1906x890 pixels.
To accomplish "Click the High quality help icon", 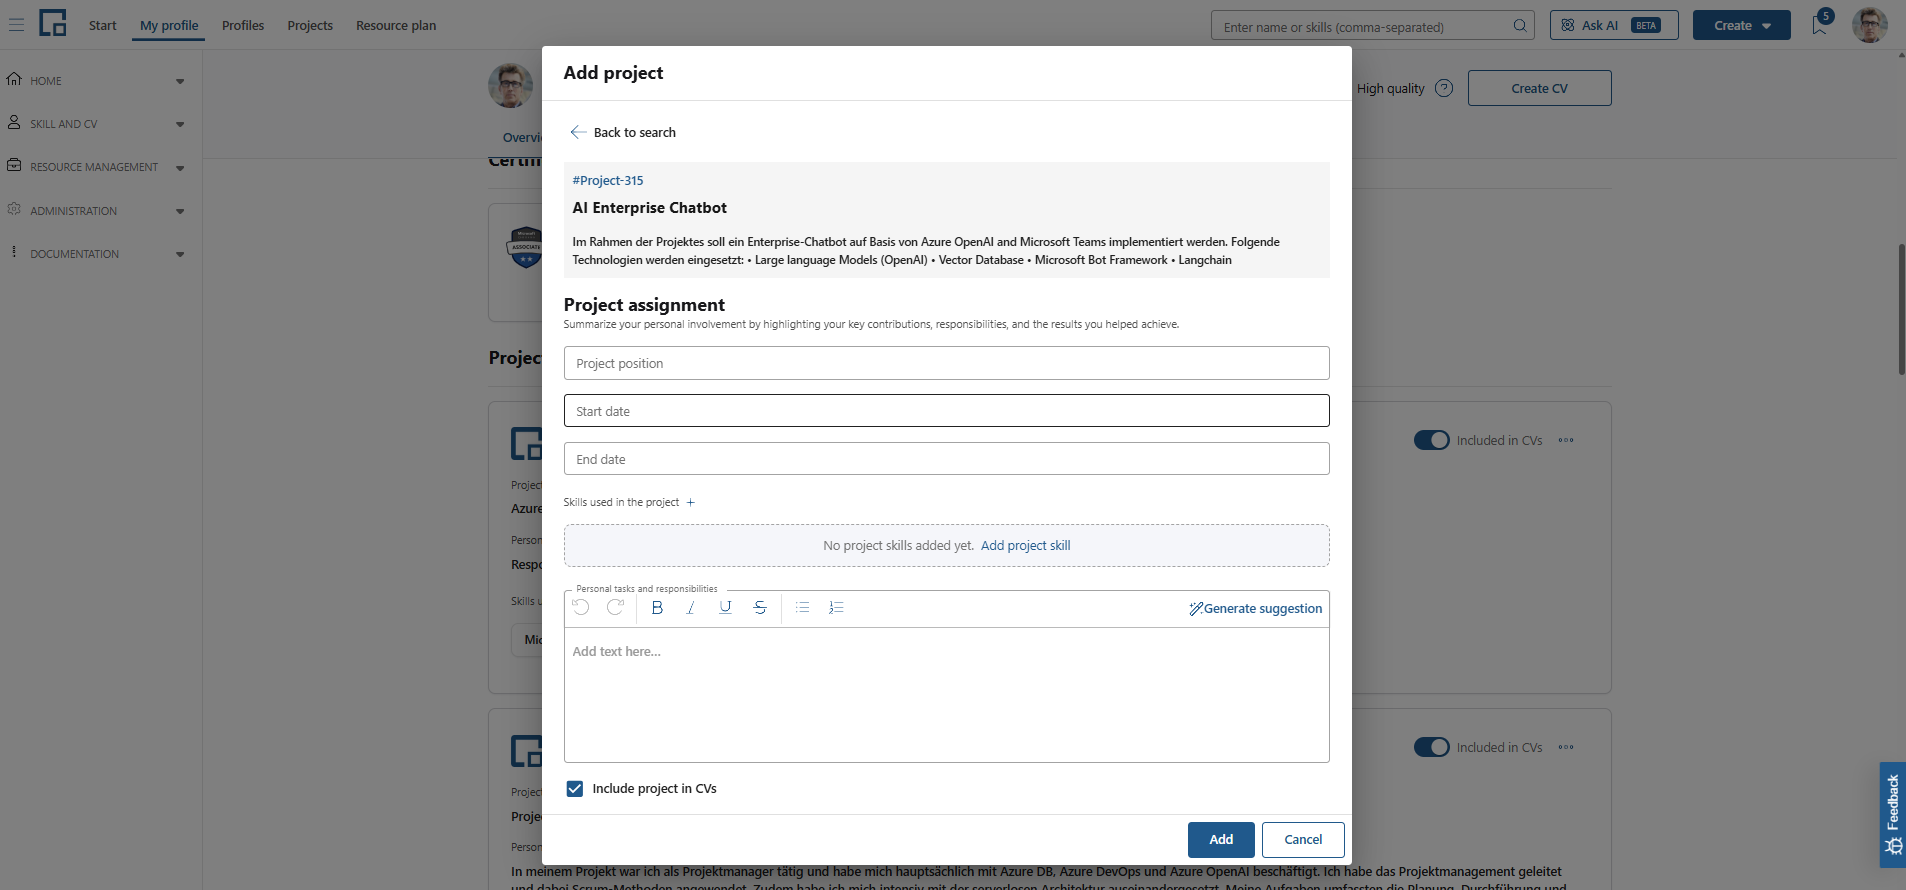I will tap(1444, 88).
